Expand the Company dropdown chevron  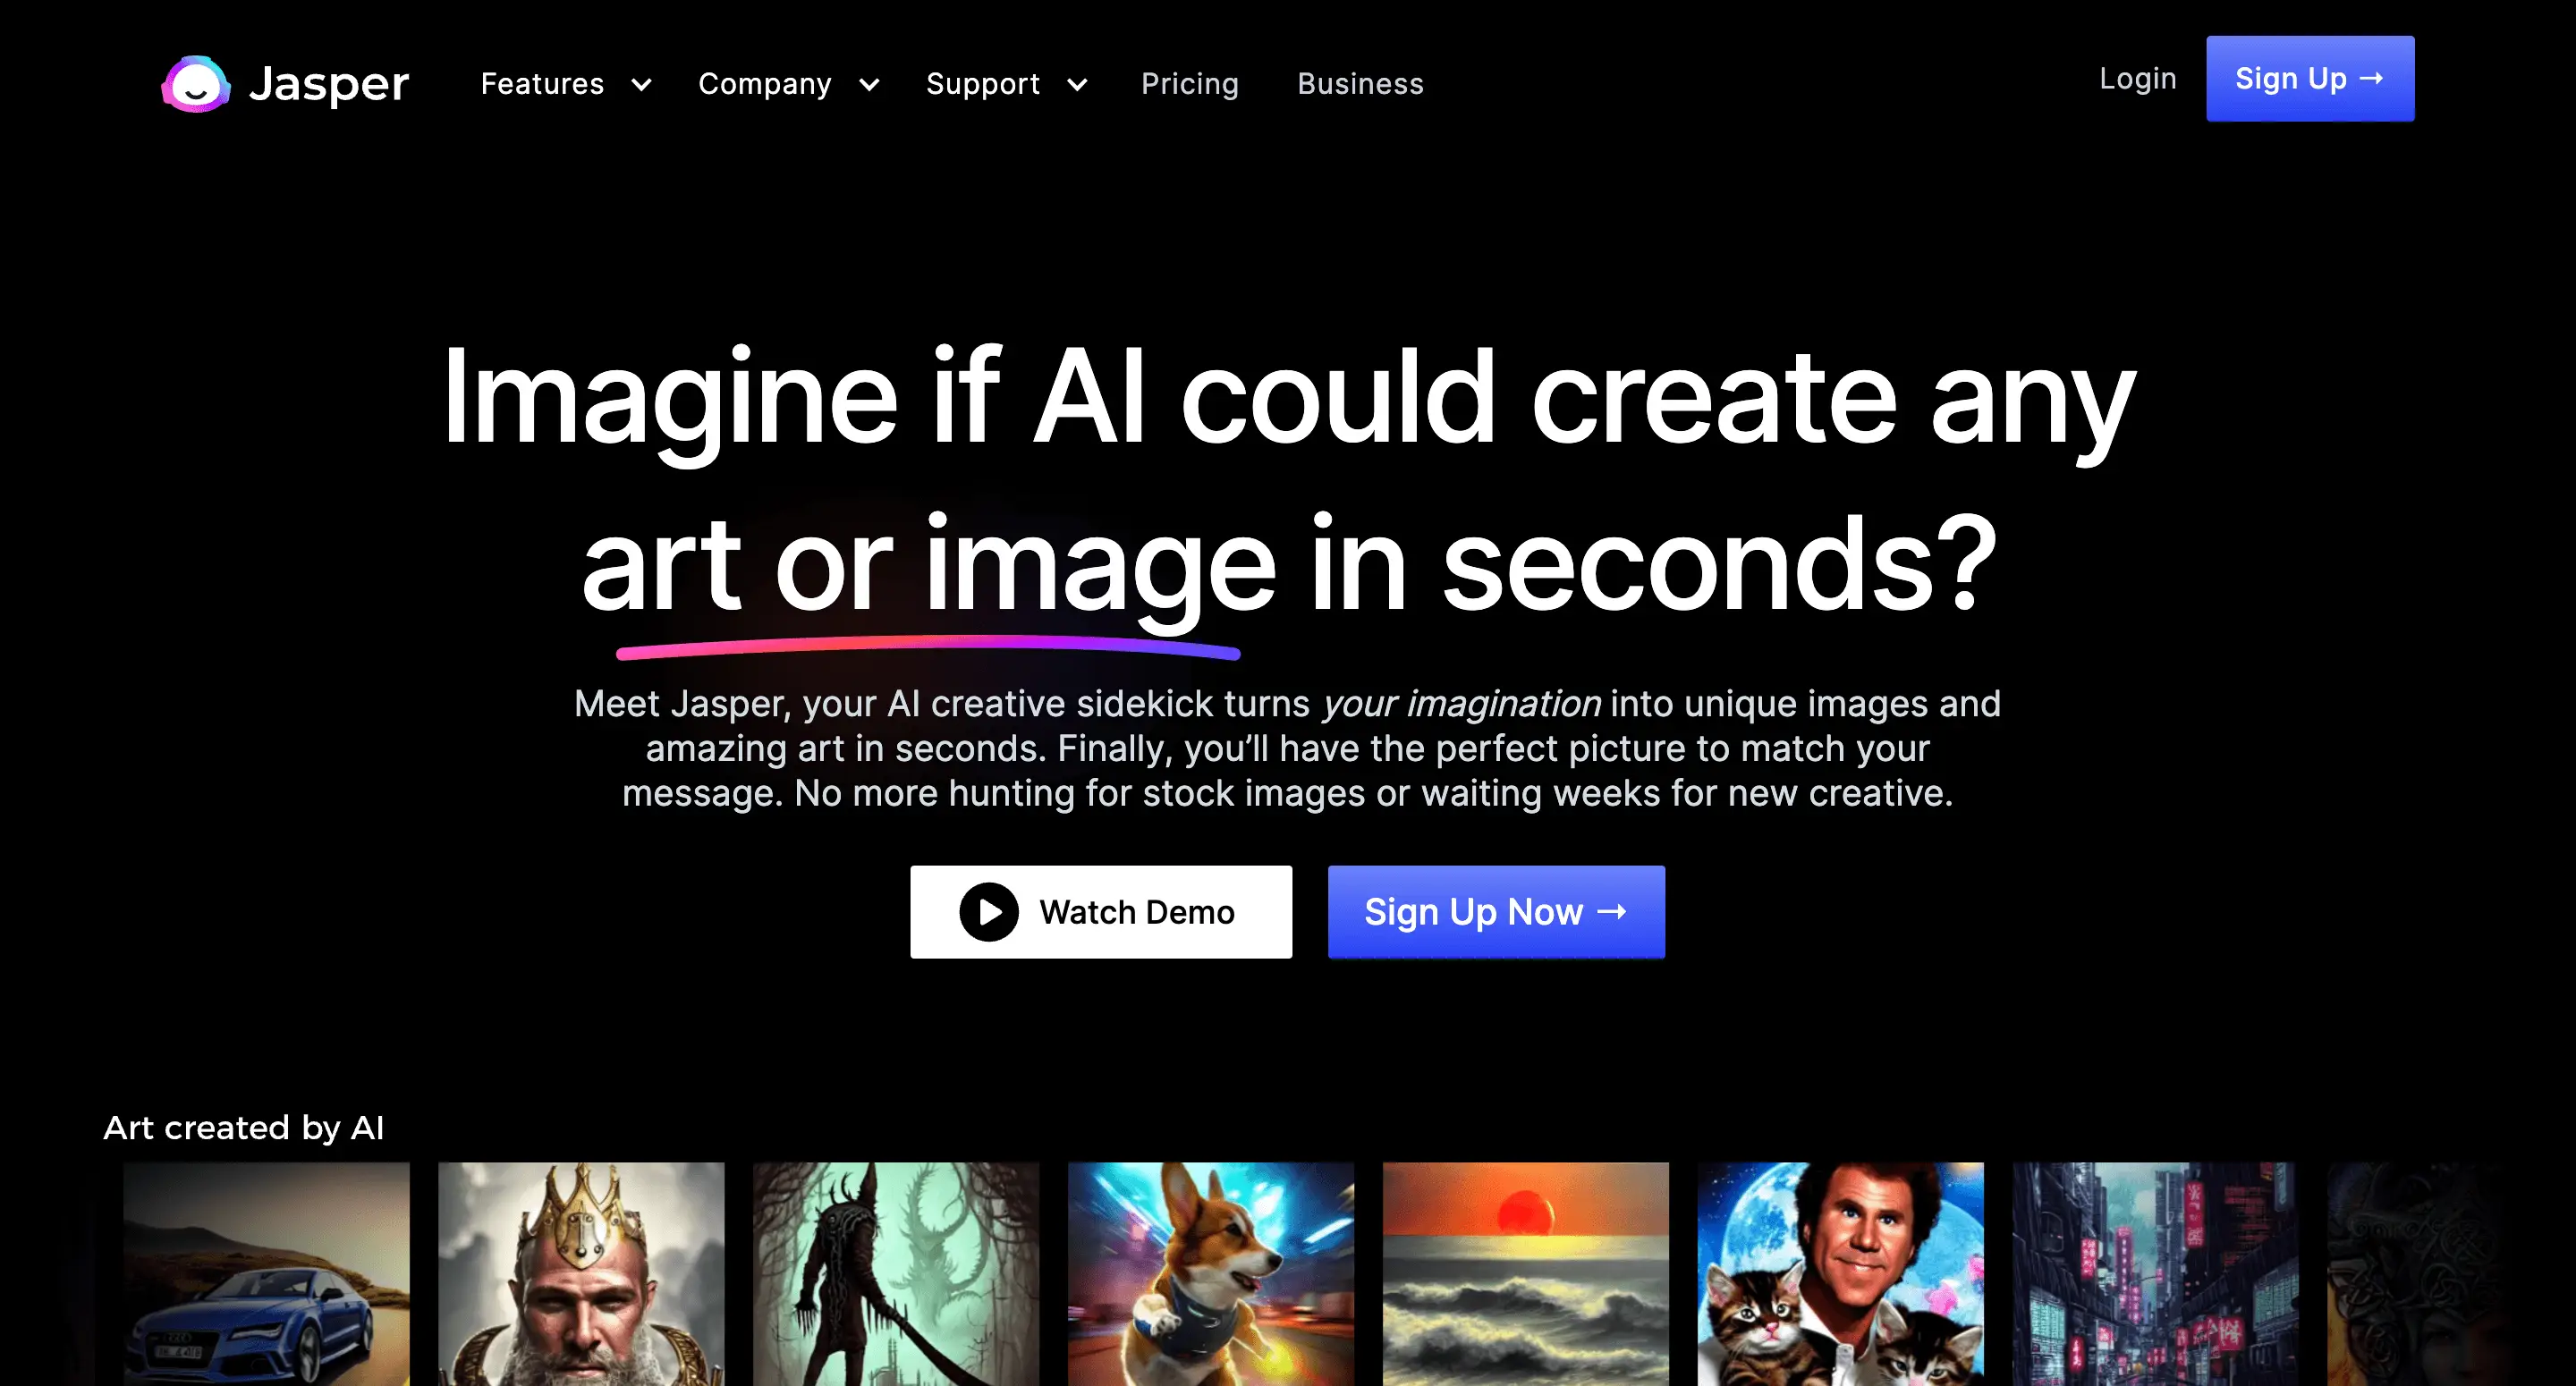pos(870,85)
